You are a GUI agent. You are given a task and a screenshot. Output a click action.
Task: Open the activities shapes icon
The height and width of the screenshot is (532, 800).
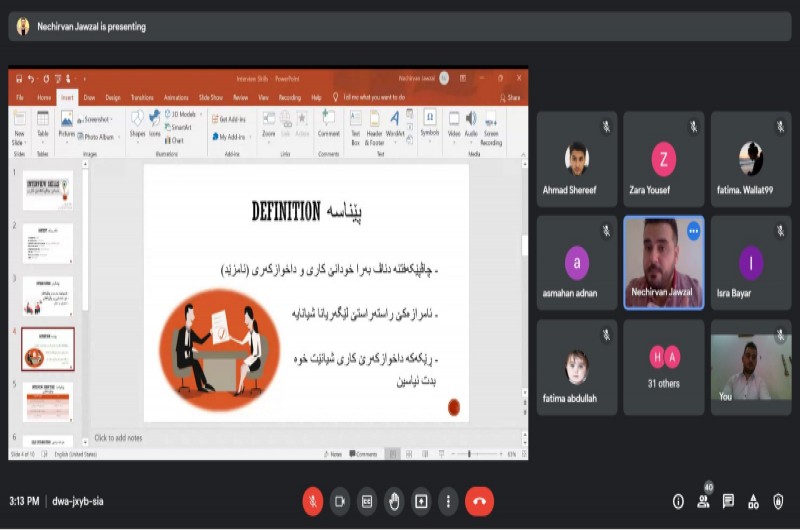coord(753,501)
